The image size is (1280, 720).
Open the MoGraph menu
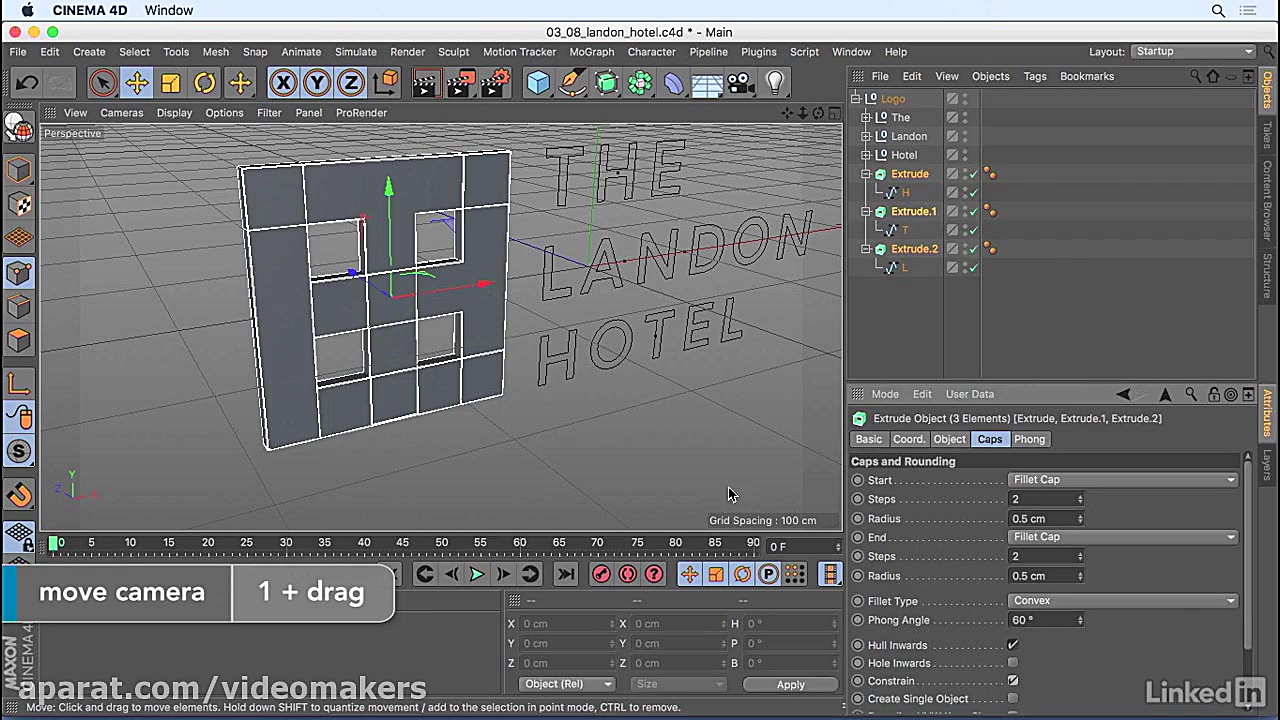(591, 52)
